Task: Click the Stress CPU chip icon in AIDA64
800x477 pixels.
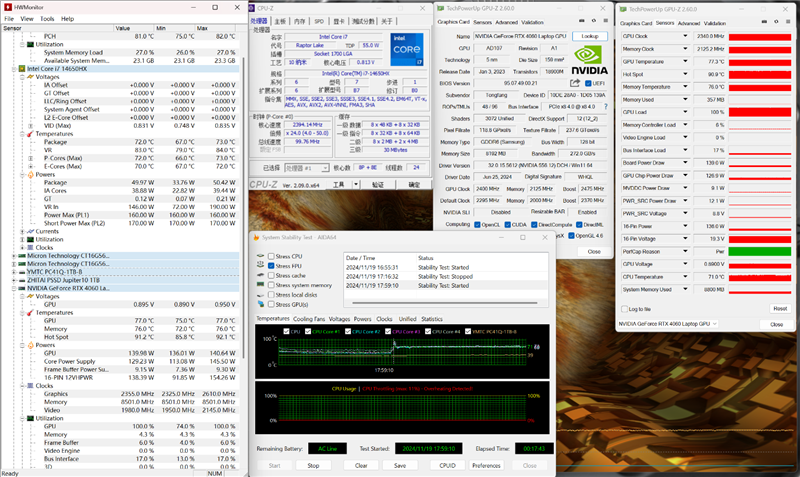Action: click(x=261, y=256)
